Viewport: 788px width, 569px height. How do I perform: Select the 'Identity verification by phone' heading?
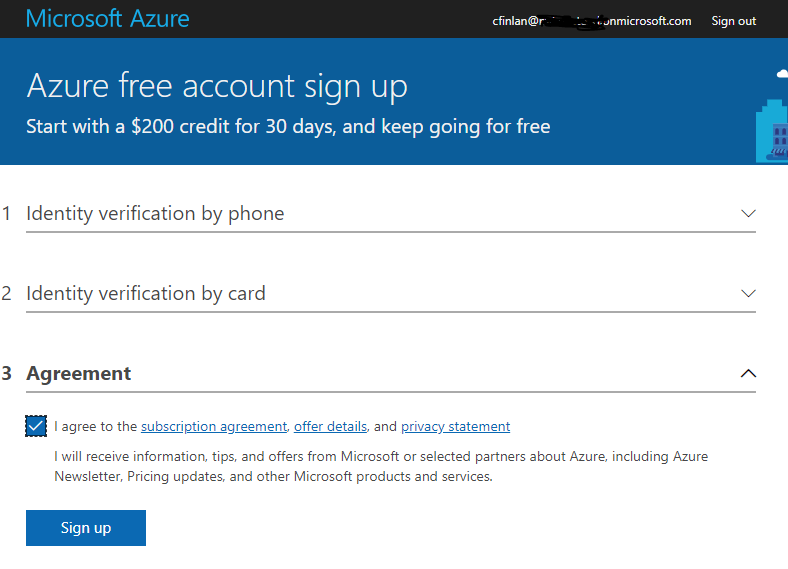click(155, 213)
